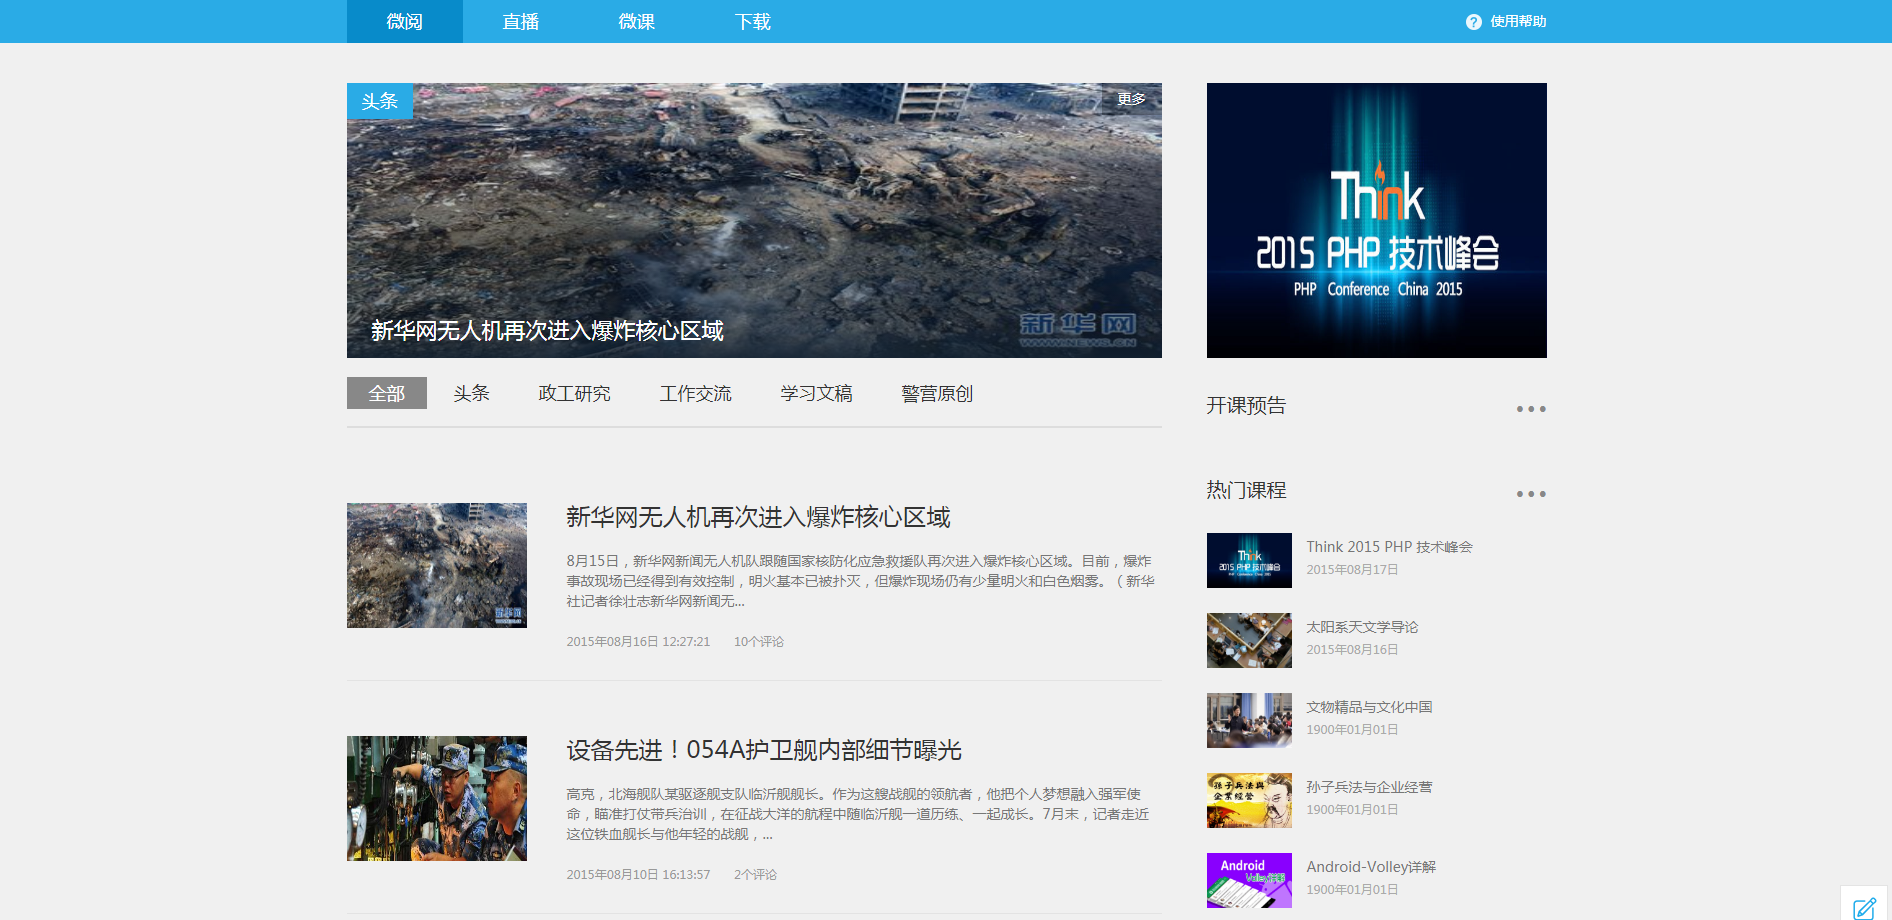Open 10个评论 comments link

(x=759, y=642)
